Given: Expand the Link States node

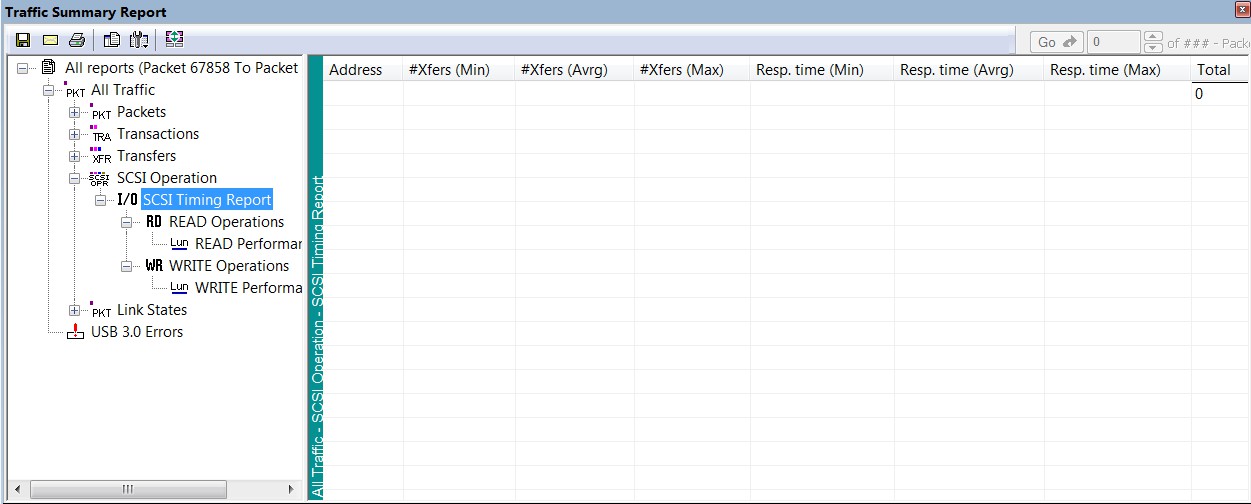Looking at the screenshot, I should [x=74, y=310].
